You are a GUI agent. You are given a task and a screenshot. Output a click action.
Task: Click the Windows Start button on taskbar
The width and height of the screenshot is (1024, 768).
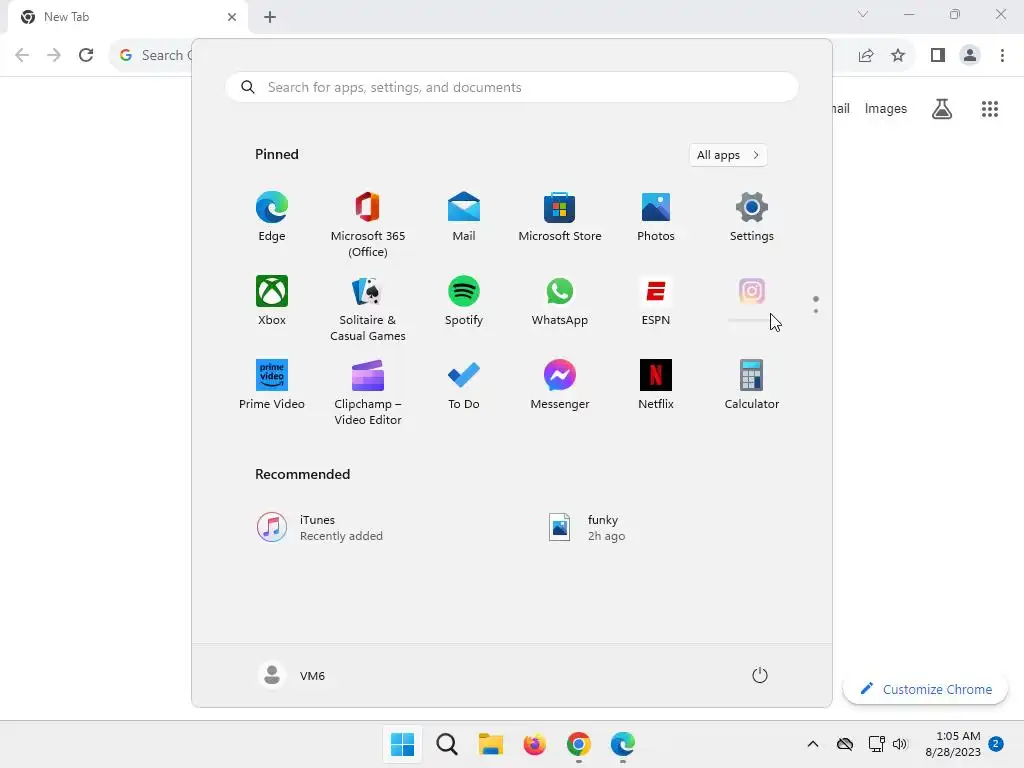pyautogui.click(x=402, y=744)
